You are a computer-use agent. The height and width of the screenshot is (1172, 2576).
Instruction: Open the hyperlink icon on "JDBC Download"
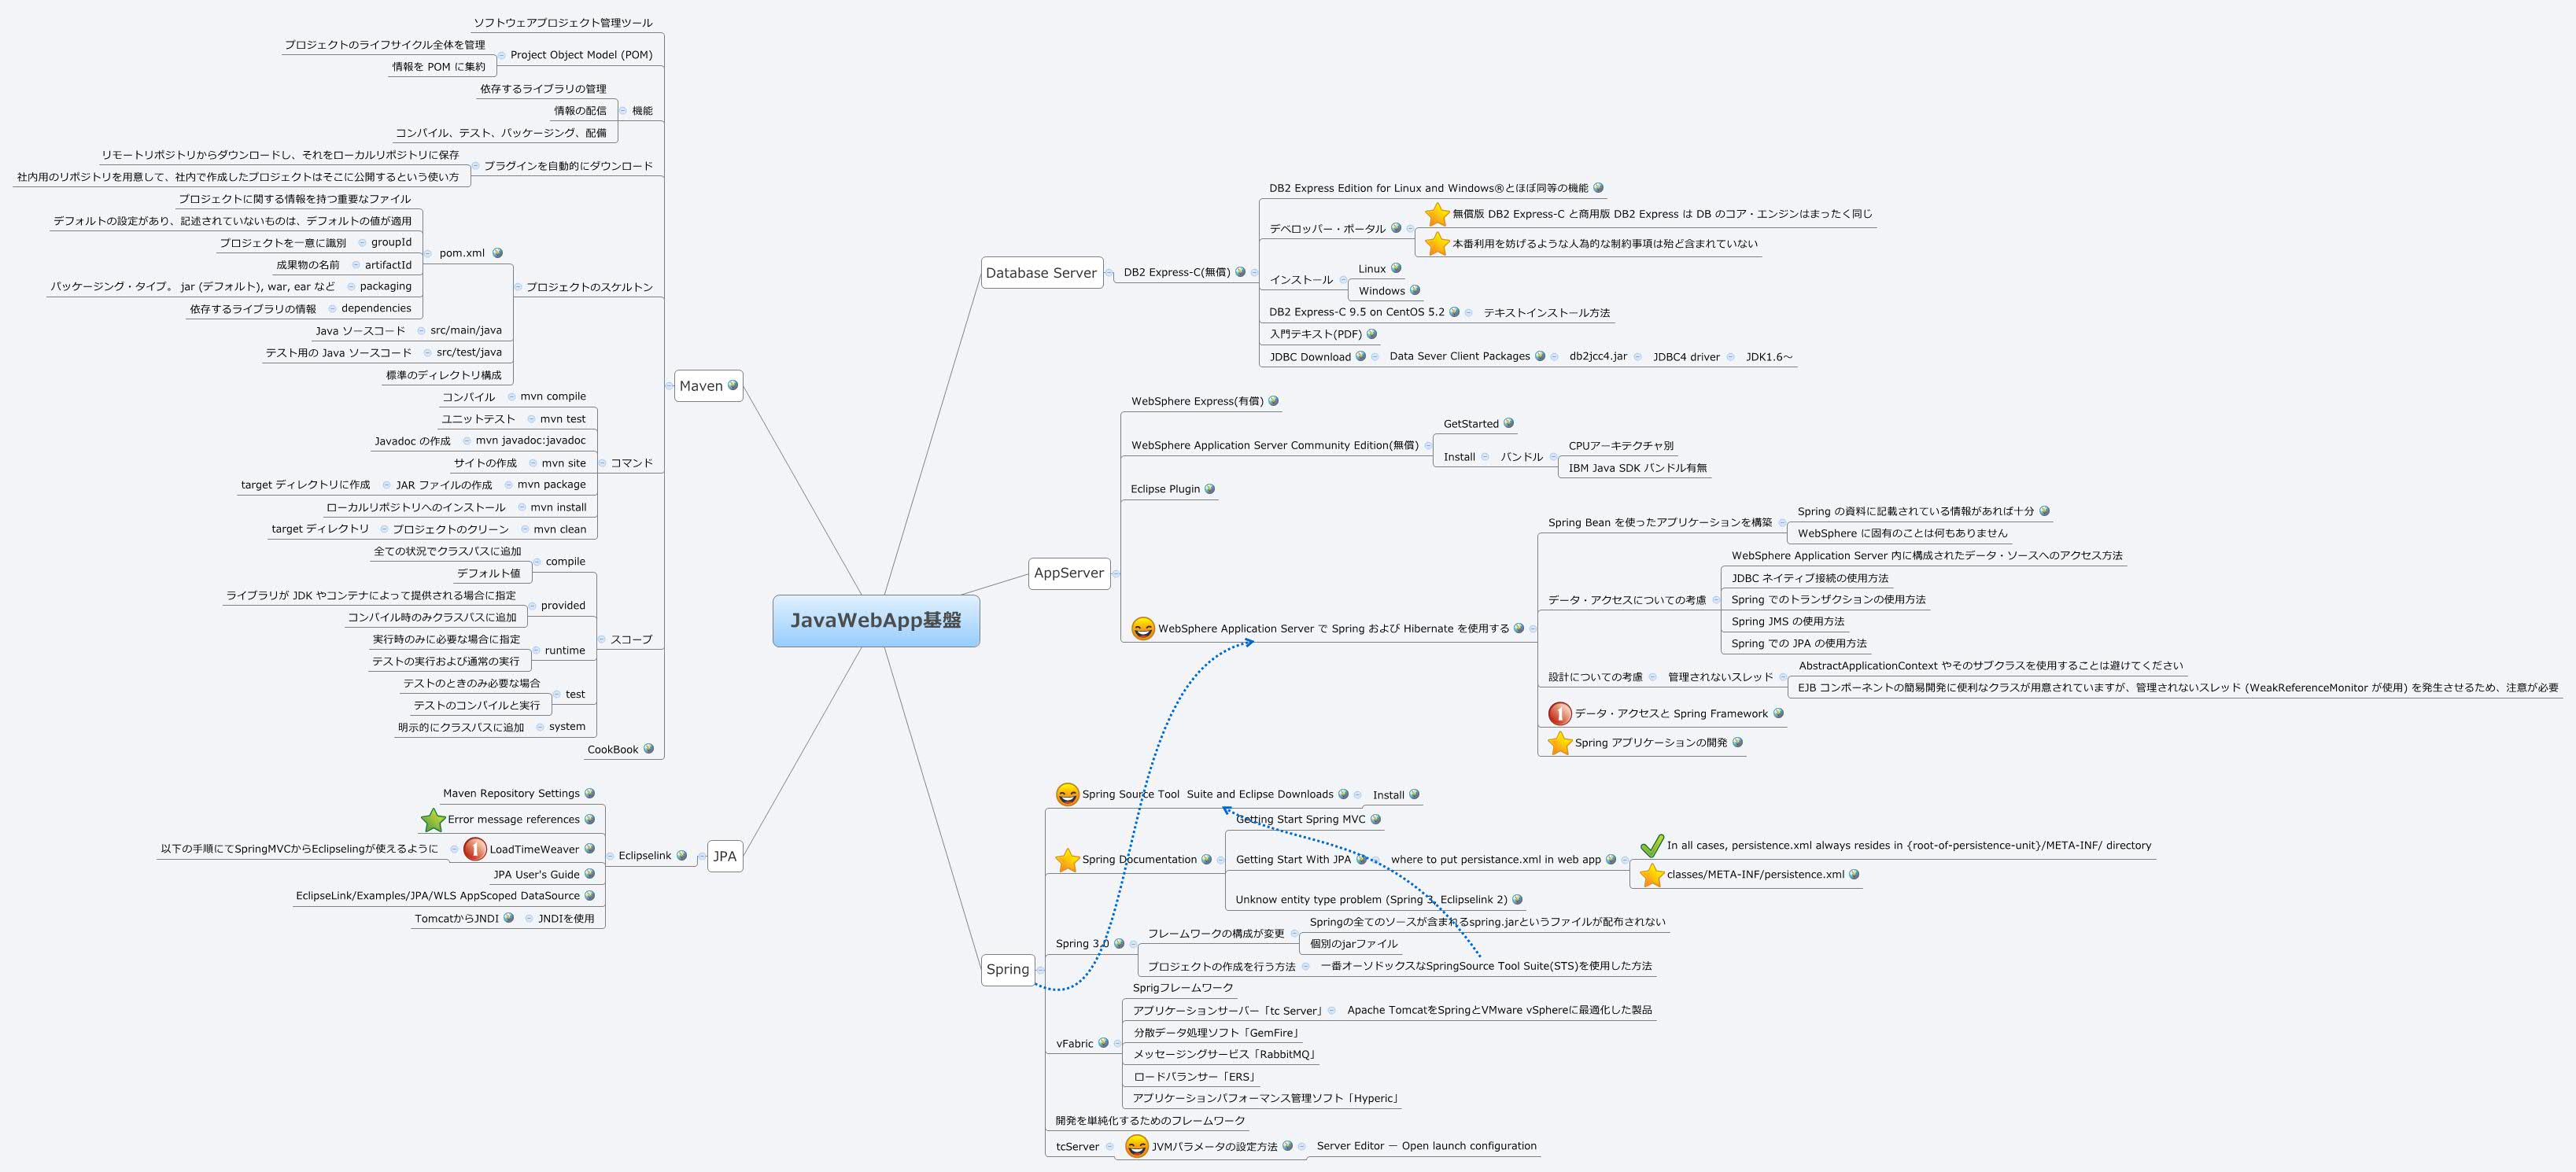tap(1362, 357)
